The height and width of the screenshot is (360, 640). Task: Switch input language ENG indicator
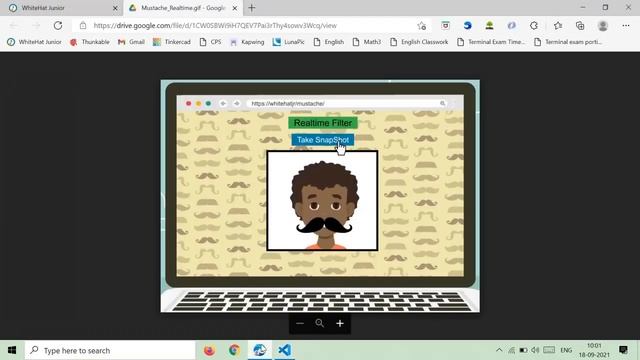(566, 350)
